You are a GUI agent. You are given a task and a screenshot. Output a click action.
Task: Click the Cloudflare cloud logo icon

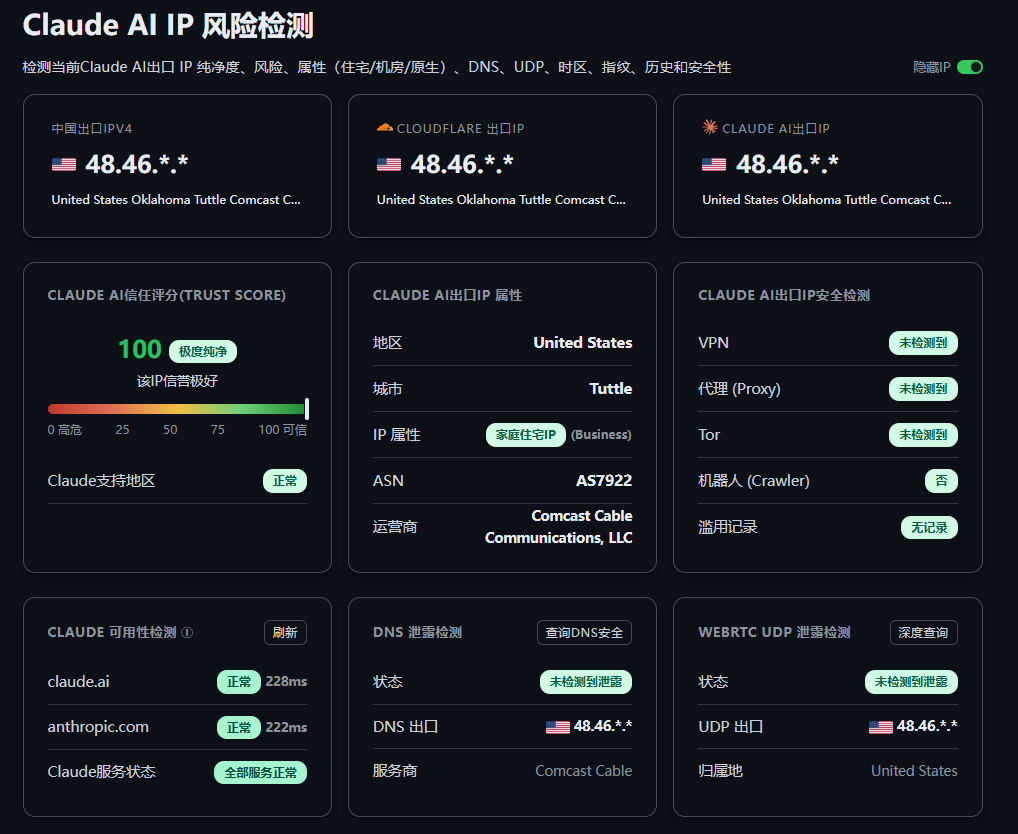click(384, 128)
